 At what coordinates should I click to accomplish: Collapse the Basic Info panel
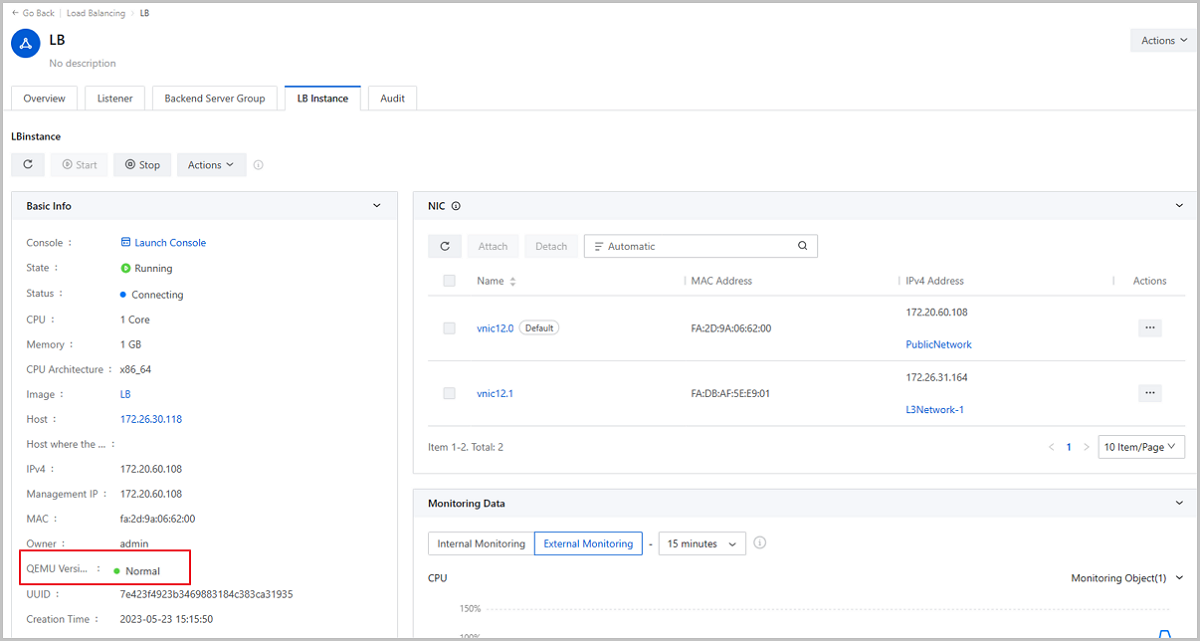(376, 206)
